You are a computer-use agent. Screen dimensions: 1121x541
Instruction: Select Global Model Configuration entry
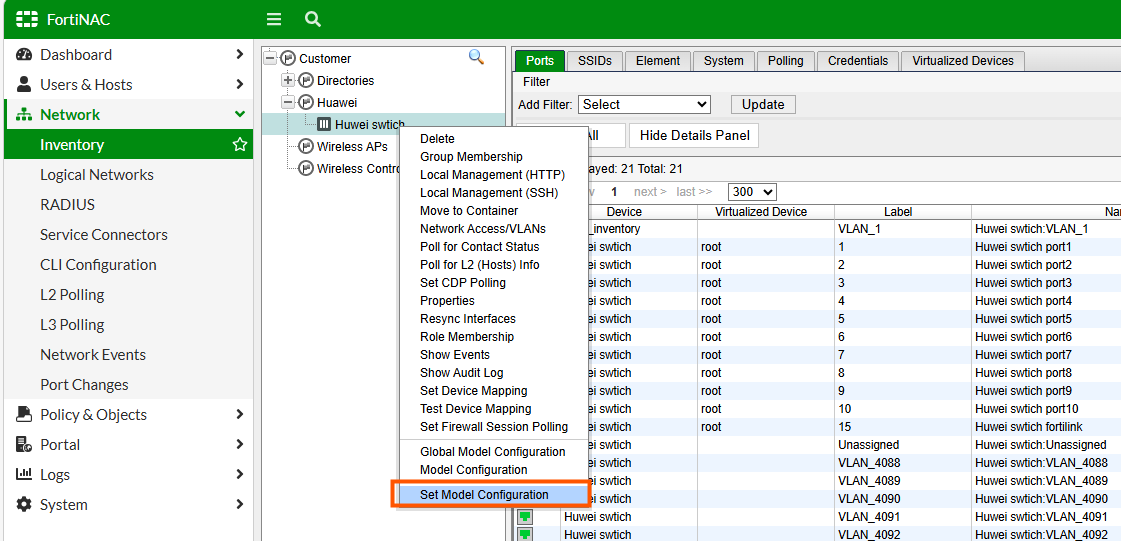coord(493,452)
